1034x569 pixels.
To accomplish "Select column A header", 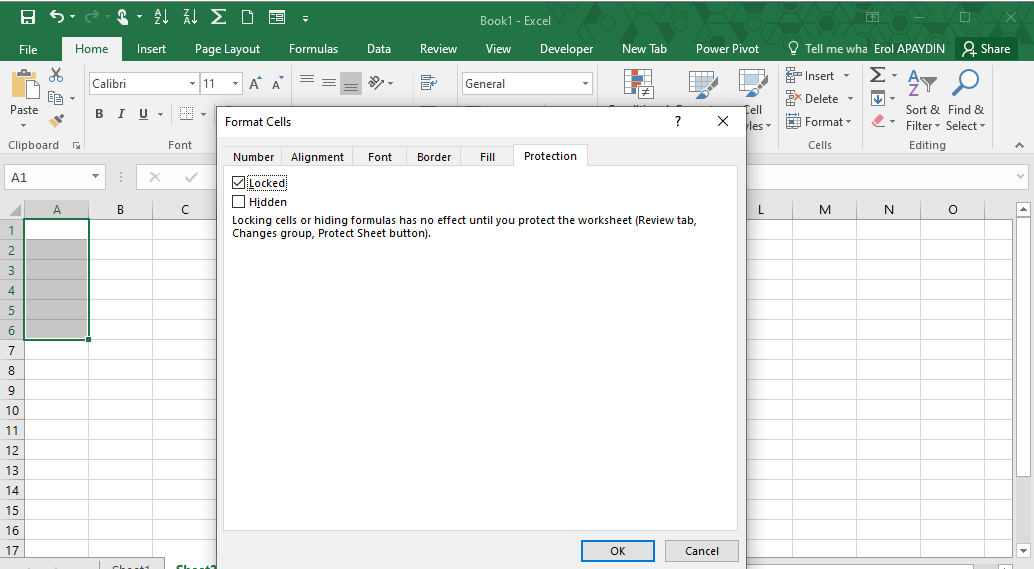I will point(57,210).
